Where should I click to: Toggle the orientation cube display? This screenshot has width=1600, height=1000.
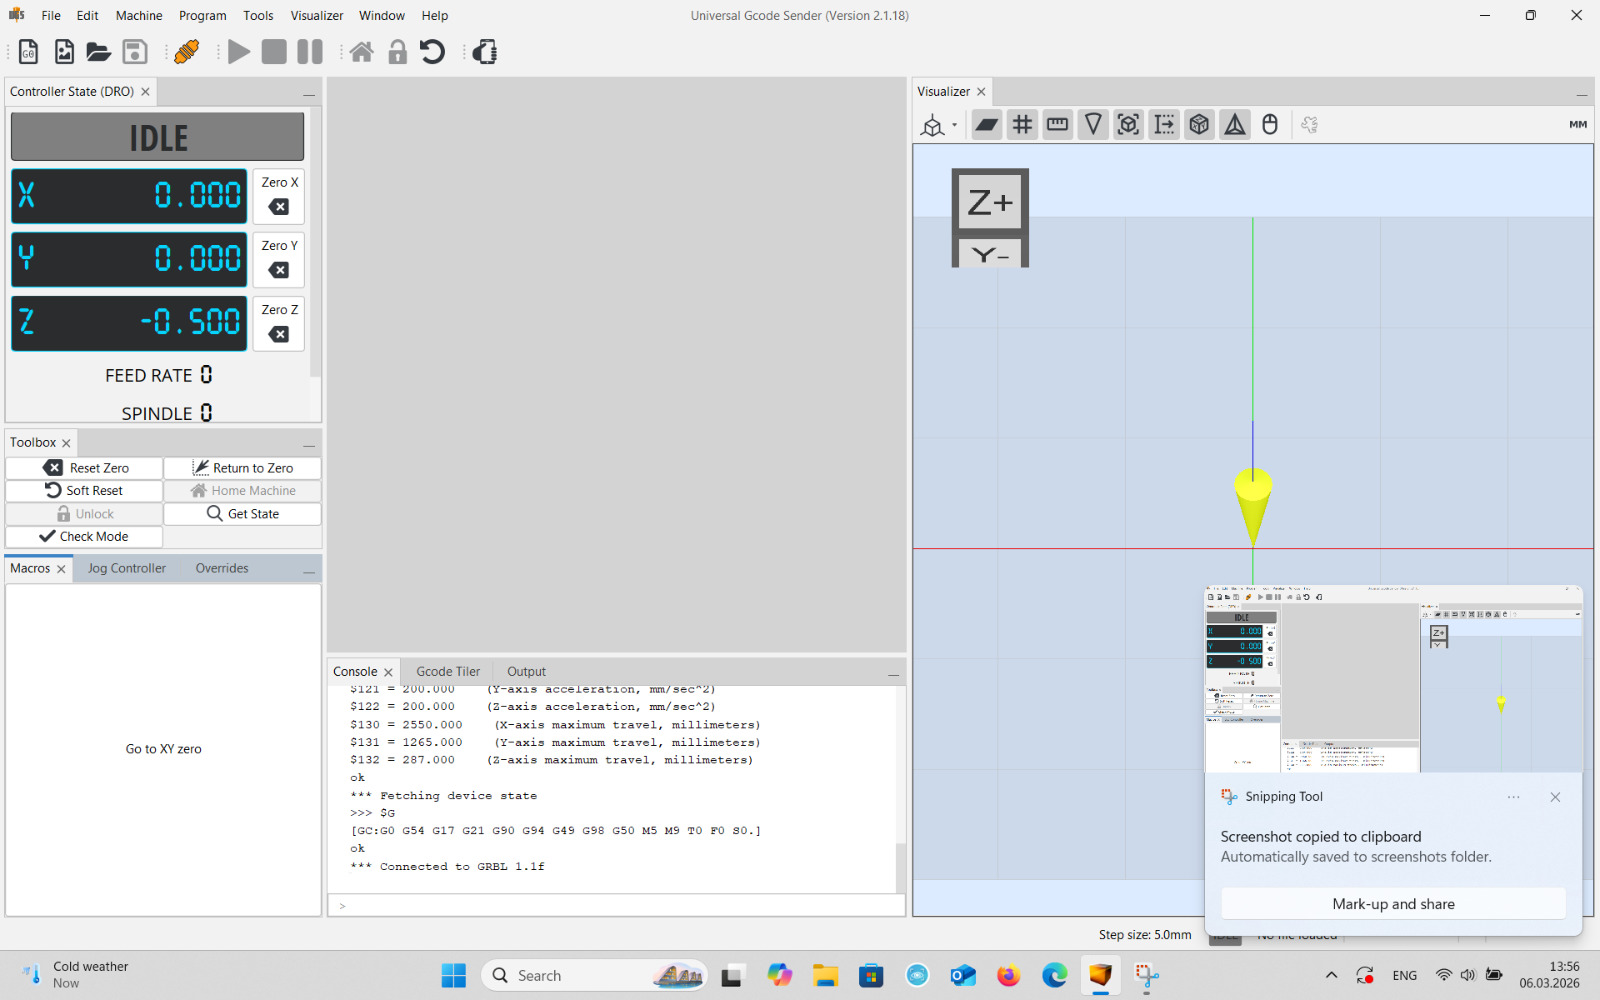1199,125
